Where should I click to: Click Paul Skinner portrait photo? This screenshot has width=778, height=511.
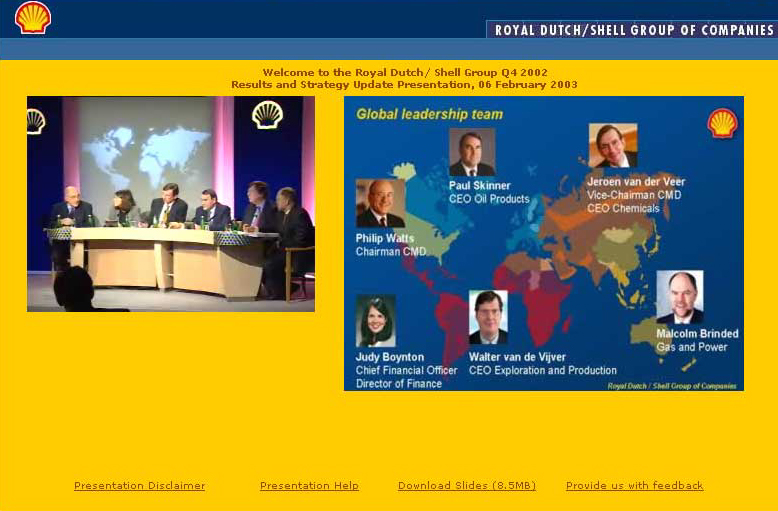tap(472, 152)
